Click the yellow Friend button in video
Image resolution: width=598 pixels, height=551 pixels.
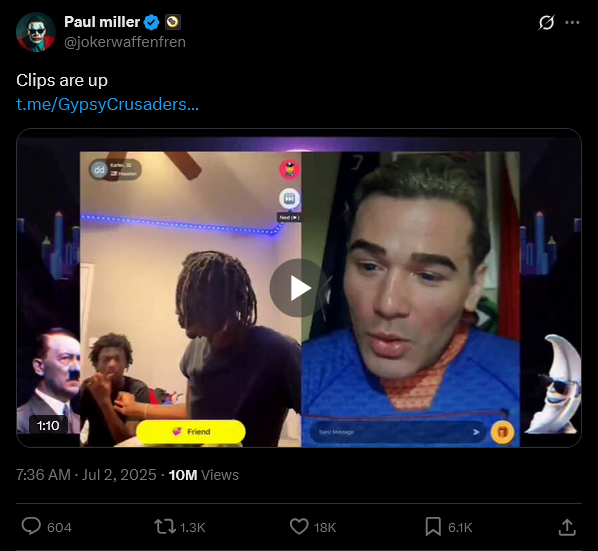(x=191, y=432)
